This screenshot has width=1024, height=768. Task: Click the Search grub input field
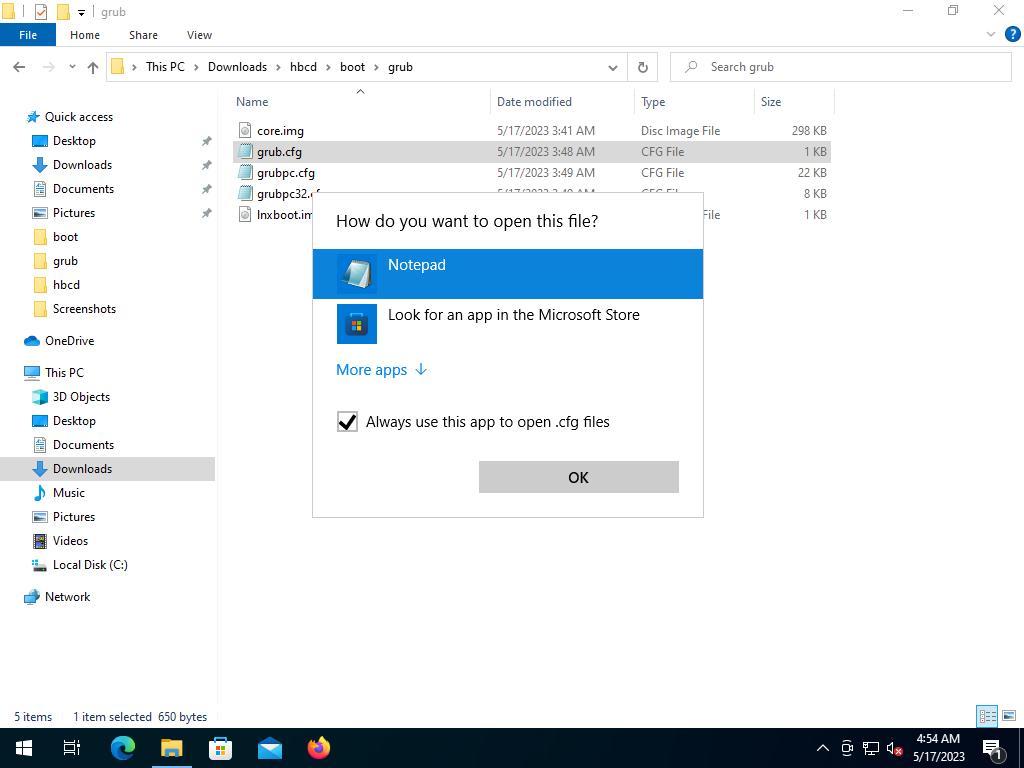(850, 67)
